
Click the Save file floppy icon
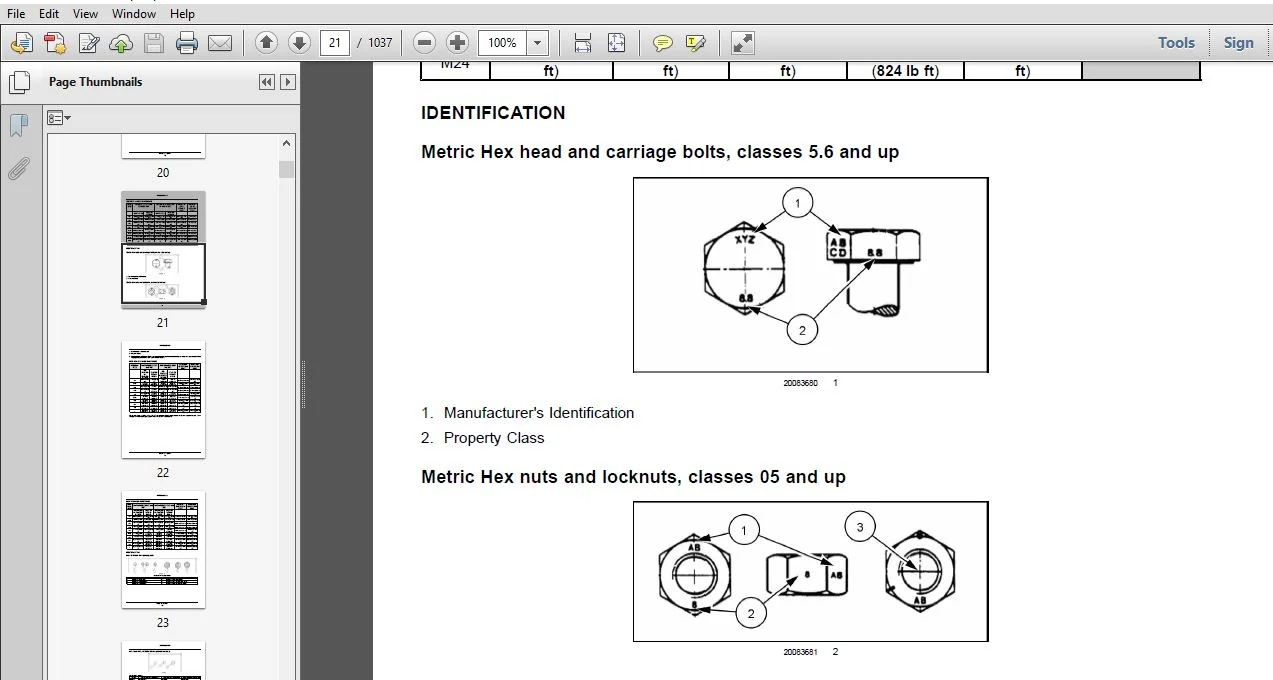[153, 43]
